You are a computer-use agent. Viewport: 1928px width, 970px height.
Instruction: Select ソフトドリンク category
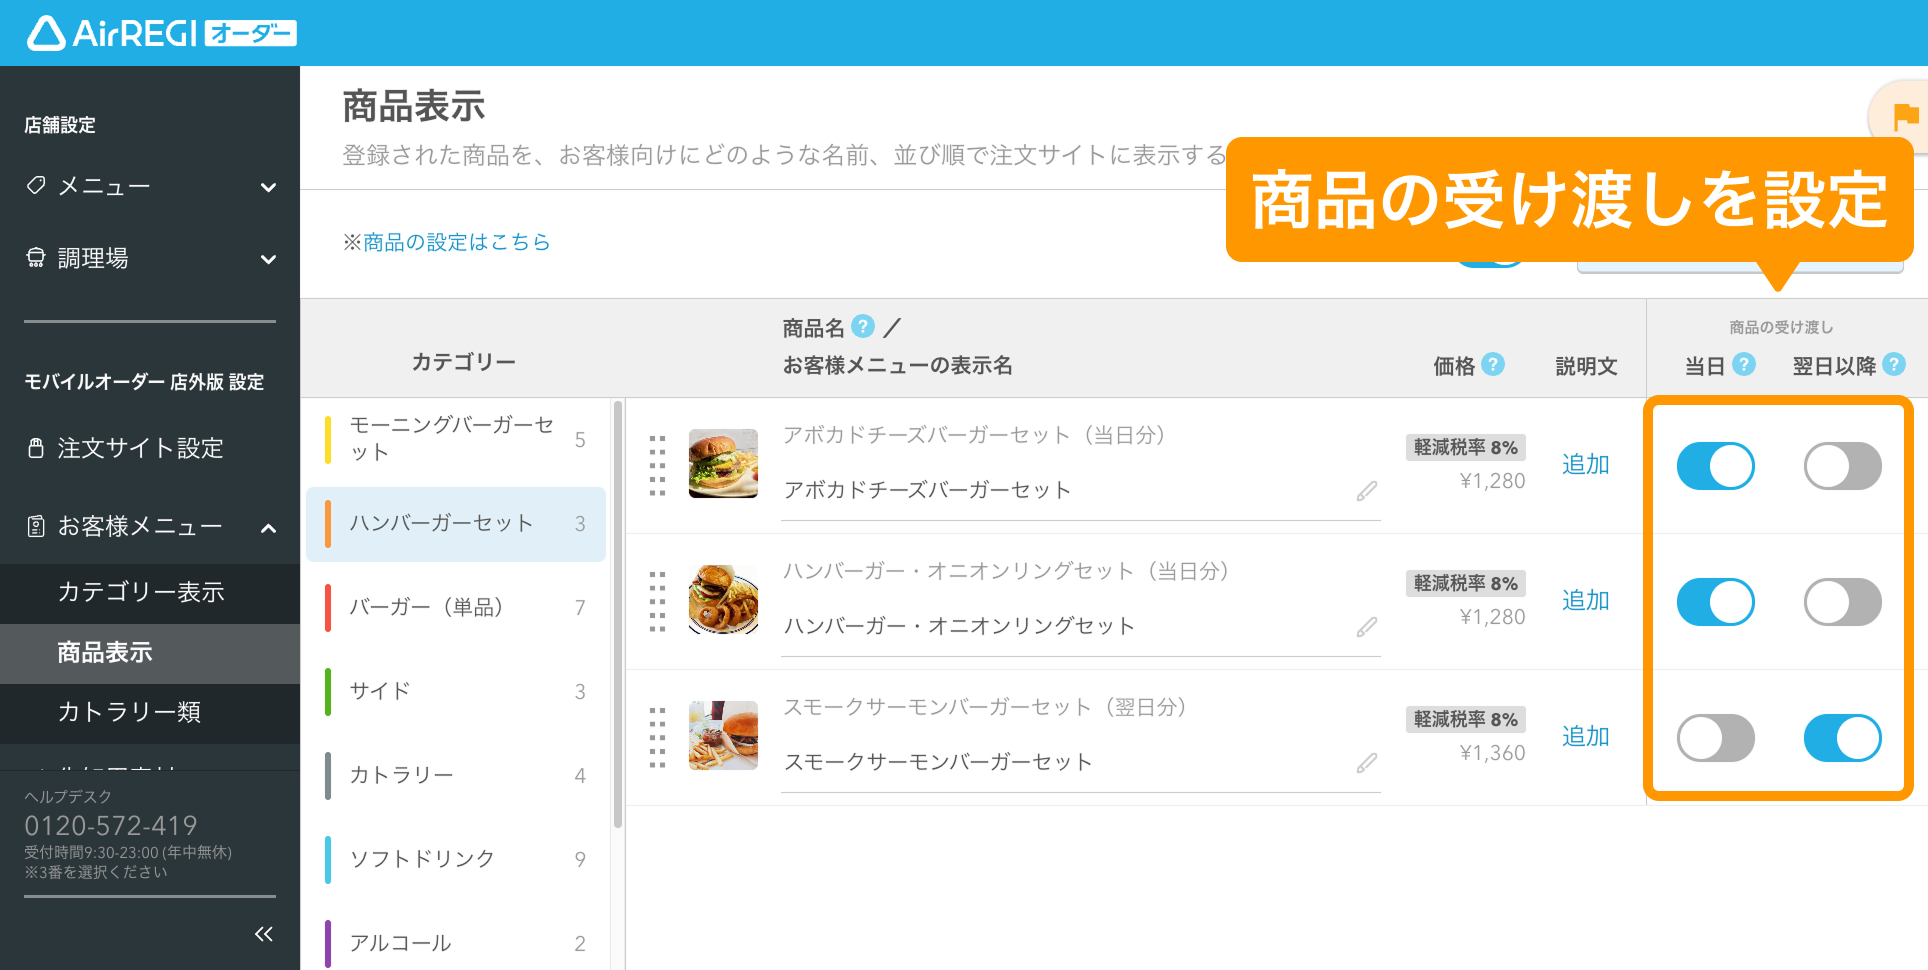pyautogui.click(x=456, y=860)
